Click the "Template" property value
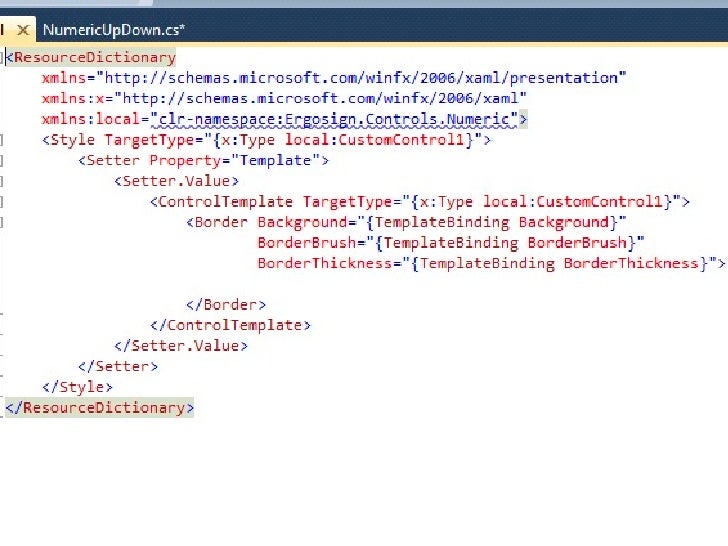728x546 pixels. pos(275,161)
